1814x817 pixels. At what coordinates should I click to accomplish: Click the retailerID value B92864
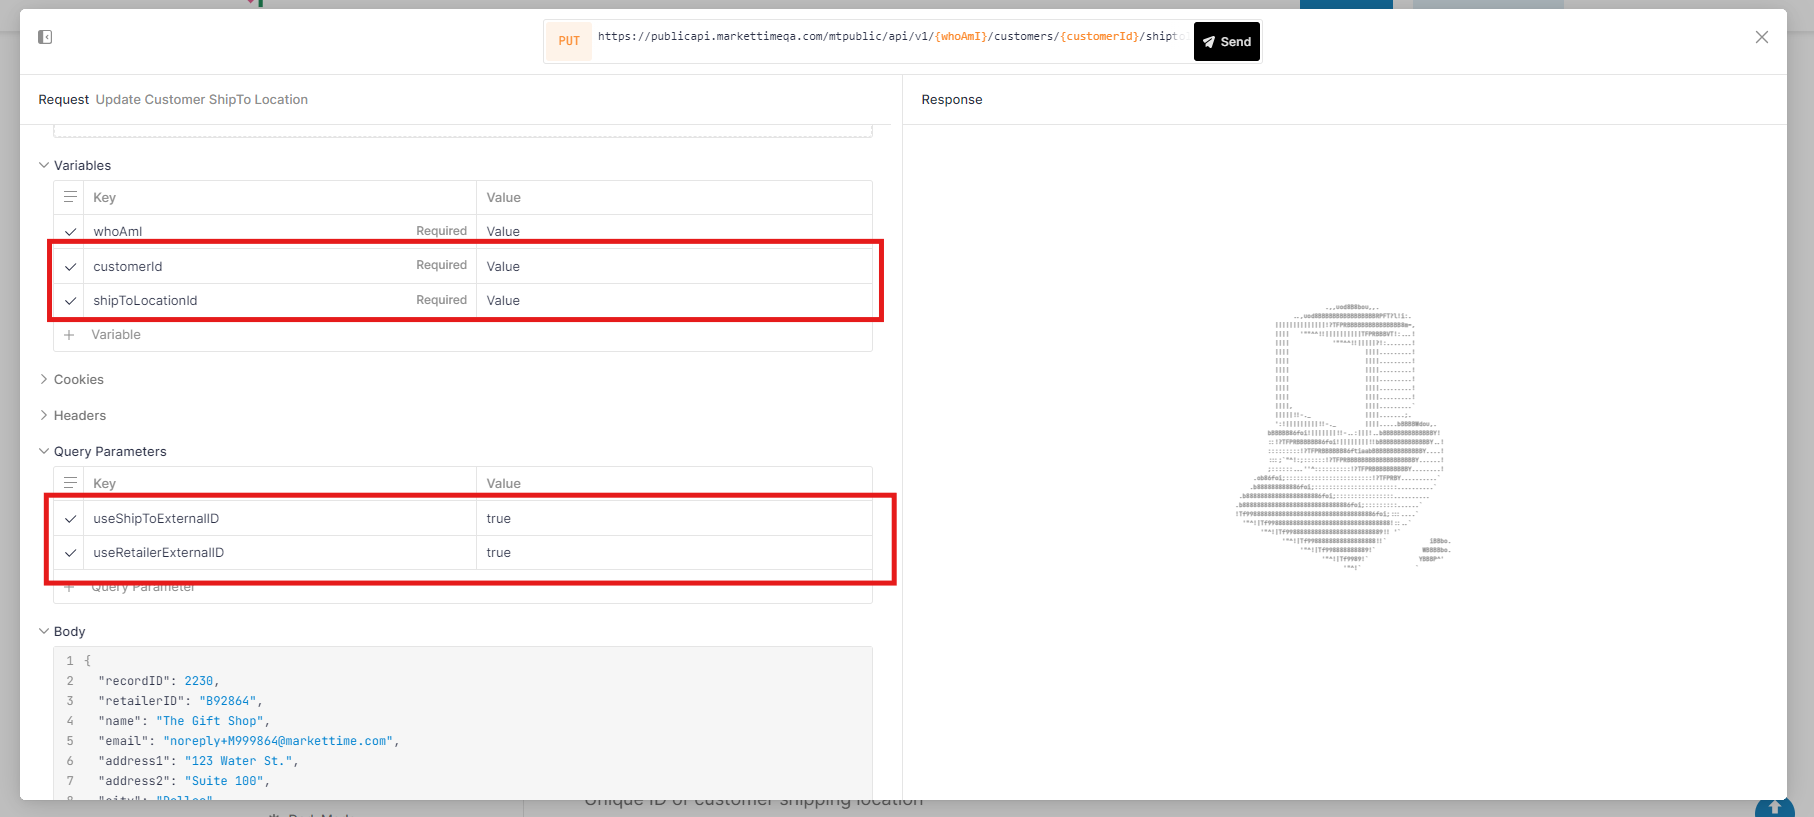(228, 701)
